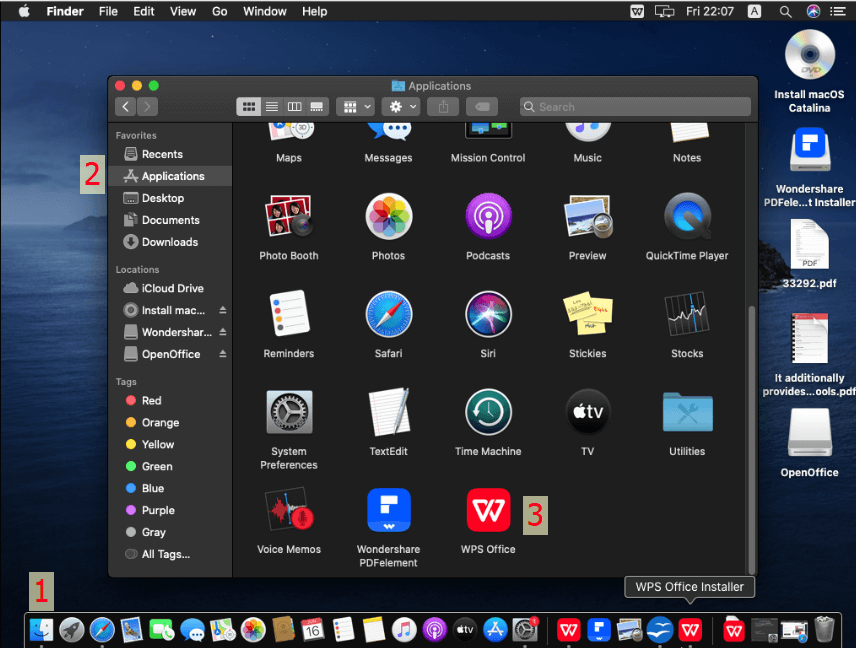This screenshot has height=648, width=856.
Task: Open the Stickies application
Action: pos(587,315)
